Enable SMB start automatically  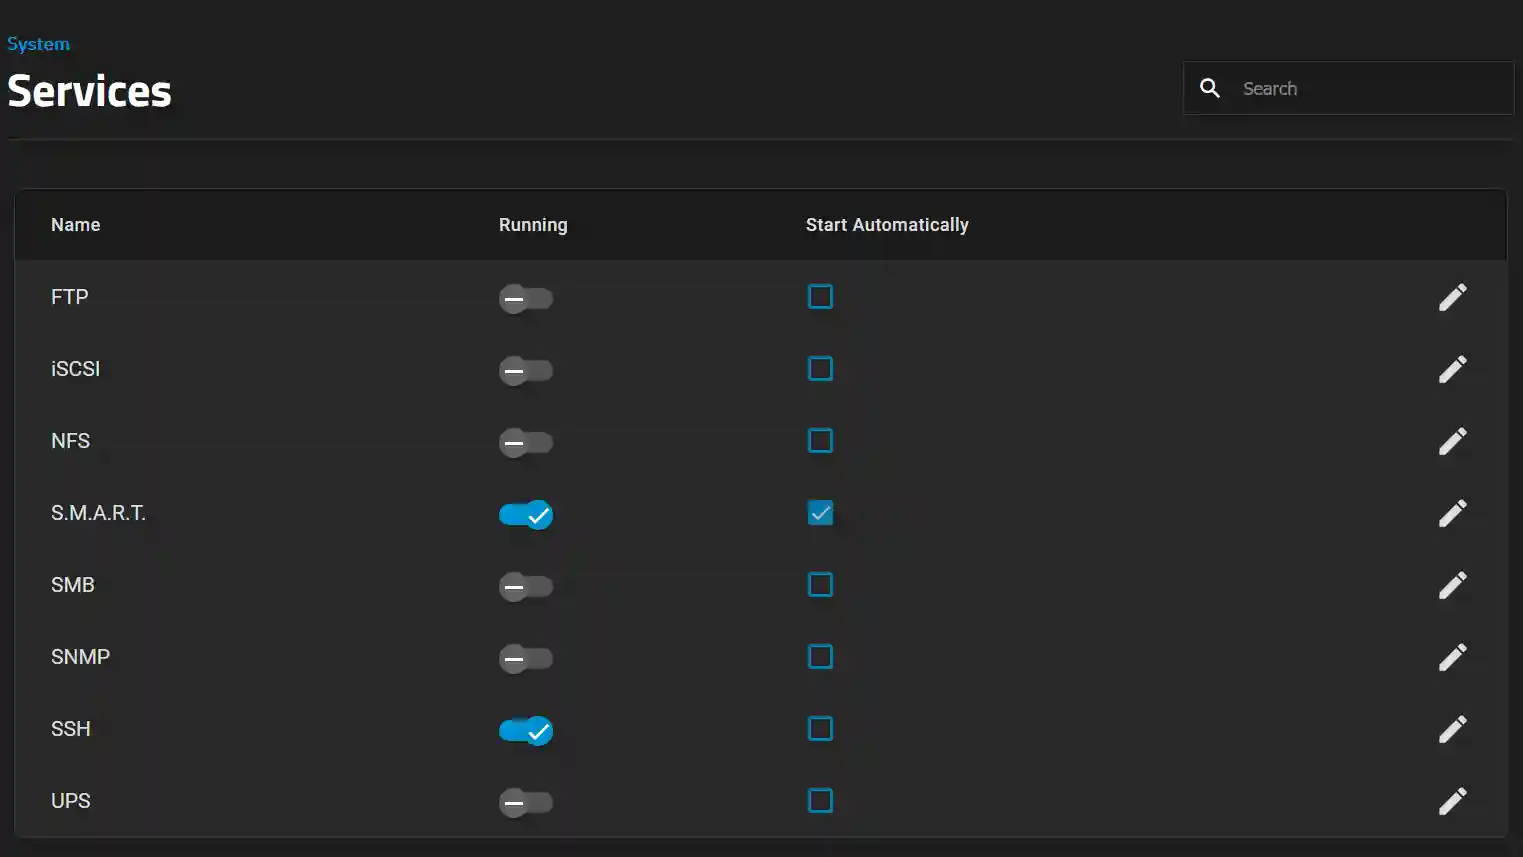tap(820, 584)
